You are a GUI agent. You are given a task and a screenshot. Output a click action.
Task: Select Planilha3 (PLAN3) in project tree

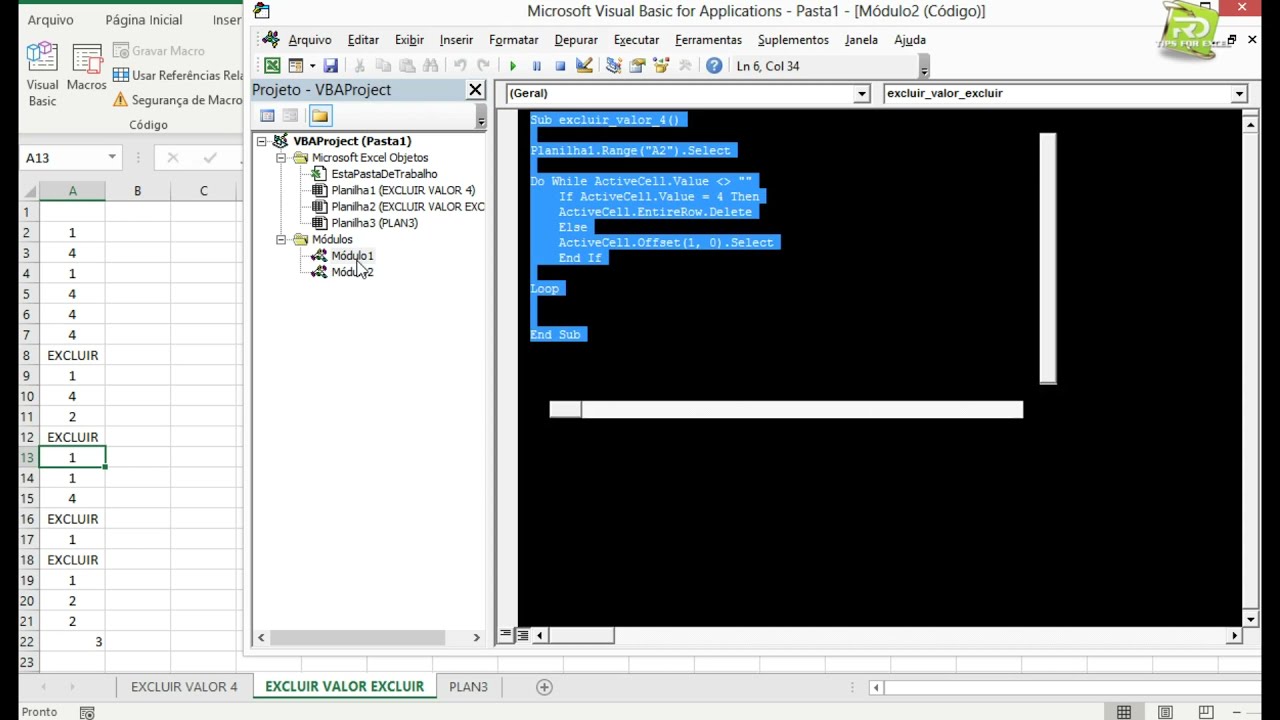coord(374,223)
